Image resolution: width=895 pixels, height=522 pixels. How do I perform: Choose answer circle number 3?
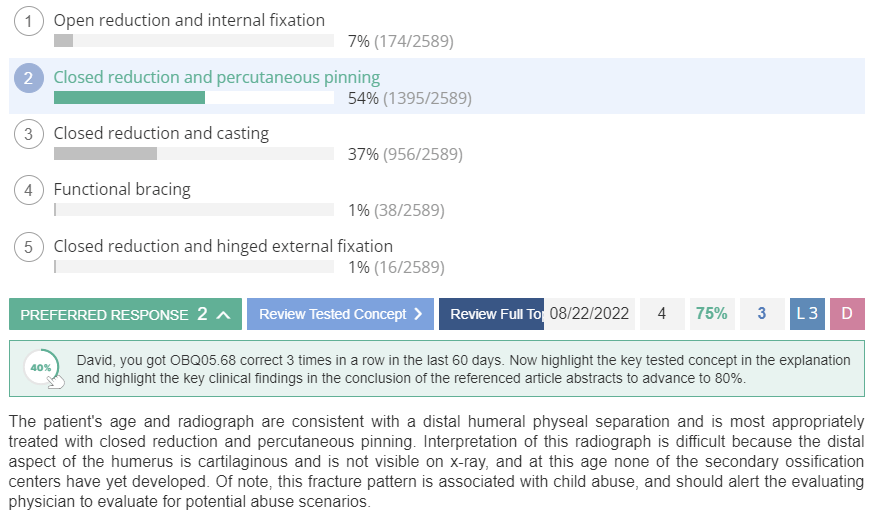pos(29,134)
